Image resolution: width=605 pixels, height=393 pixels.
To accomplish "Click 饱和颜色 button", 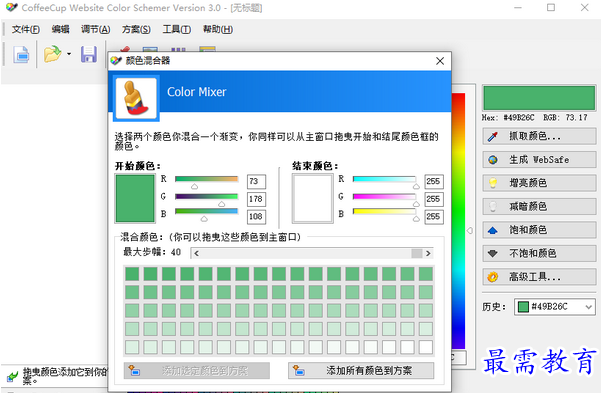I will 539,230.
